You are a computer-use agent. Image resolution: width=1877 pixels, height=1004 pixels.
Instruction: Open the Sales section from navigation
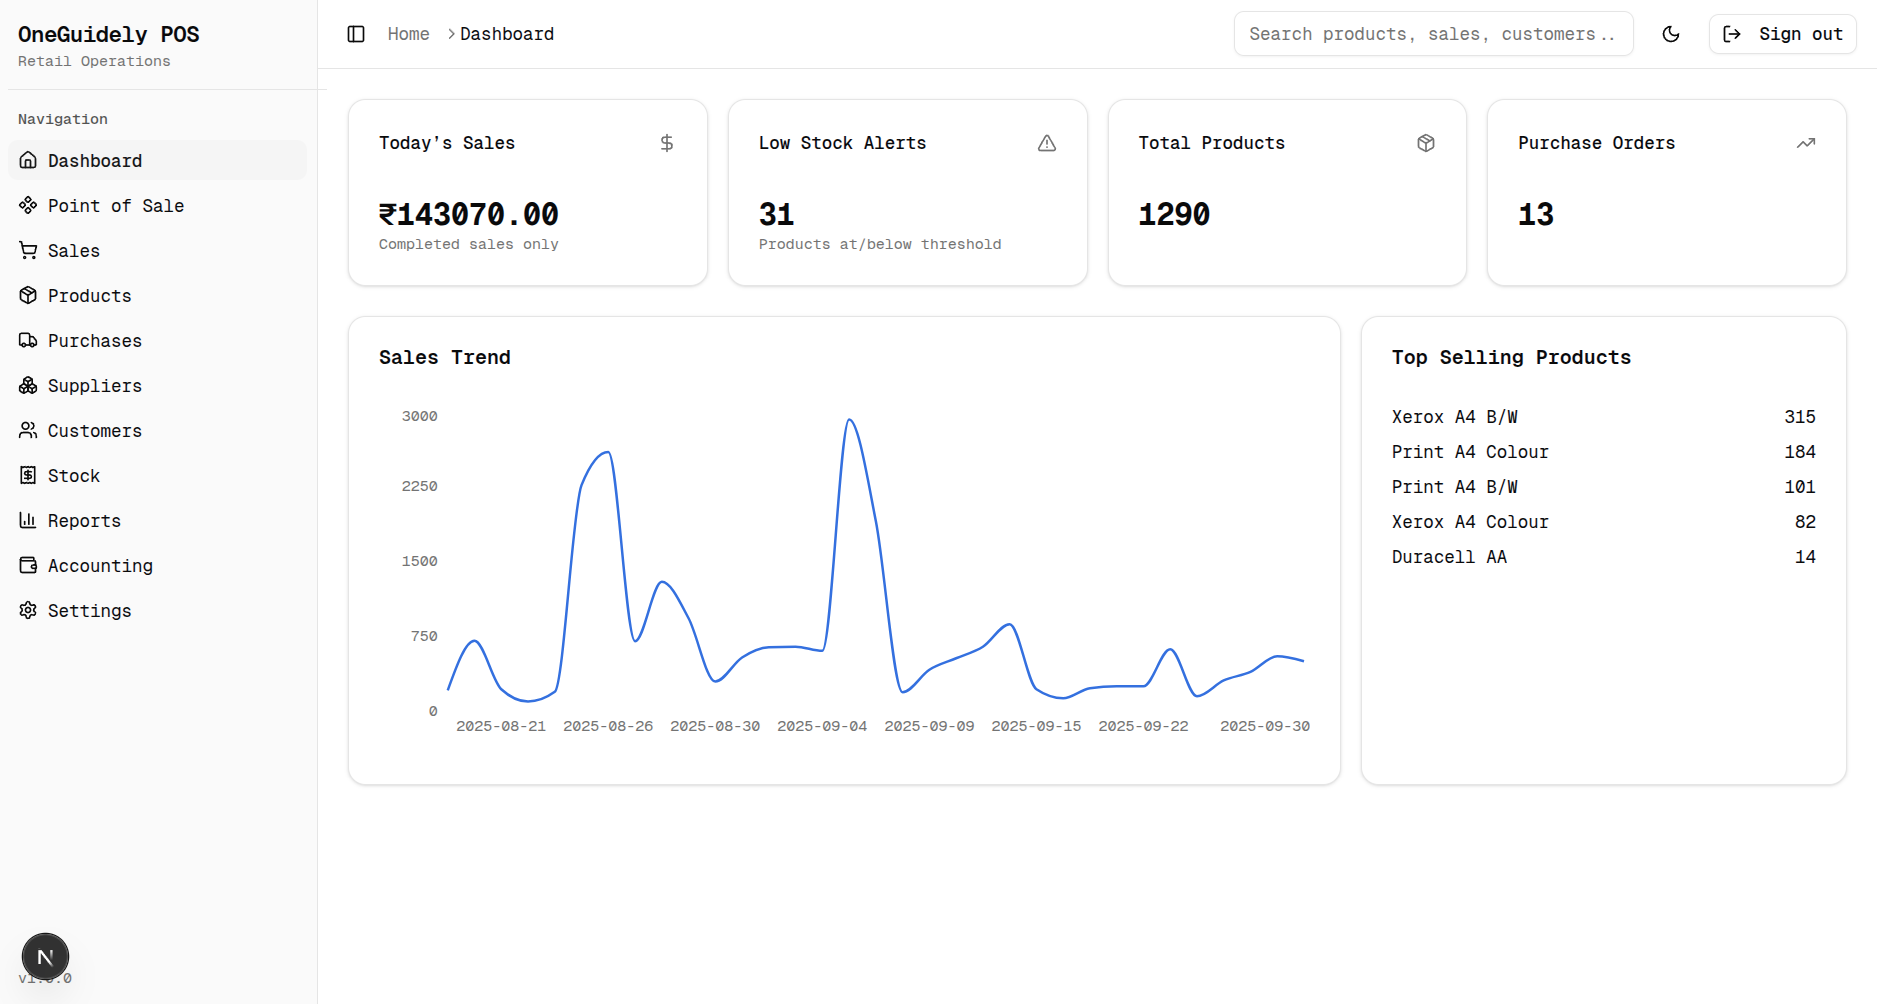click(x=73, y=250)
